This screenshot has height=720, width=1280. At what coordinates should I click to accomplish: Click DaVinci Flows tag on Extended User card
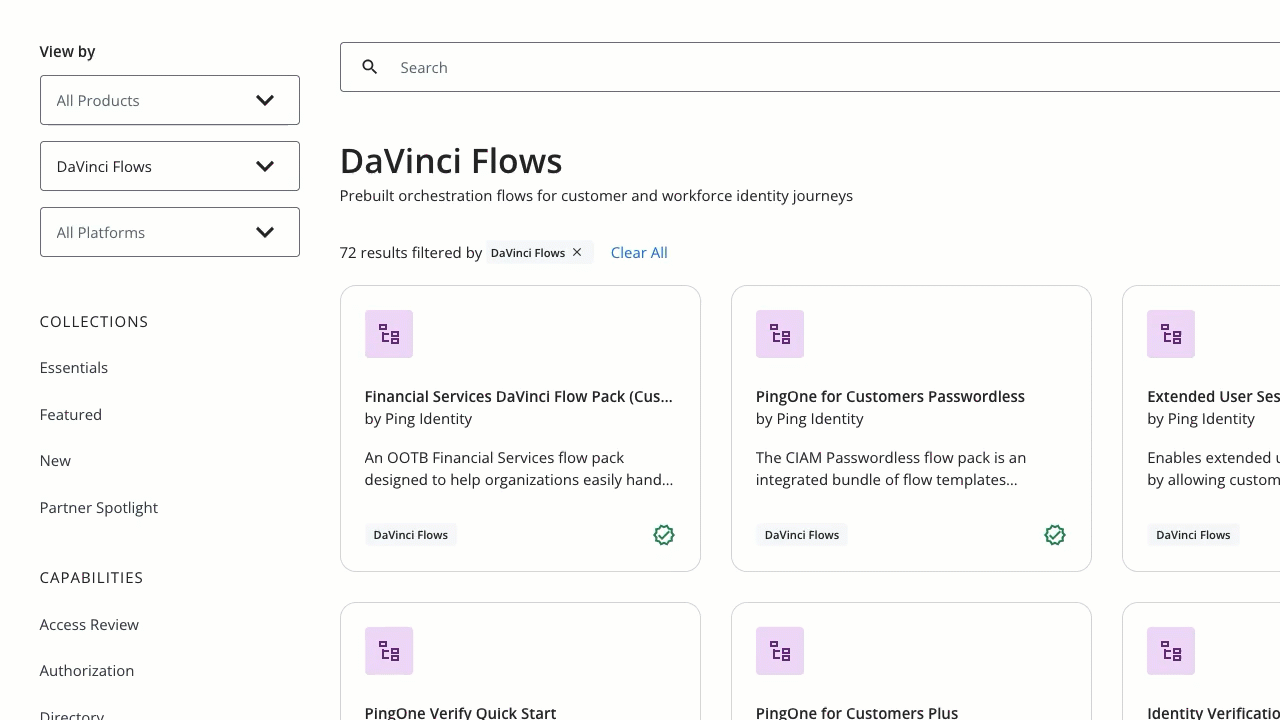click(1193, 535)
